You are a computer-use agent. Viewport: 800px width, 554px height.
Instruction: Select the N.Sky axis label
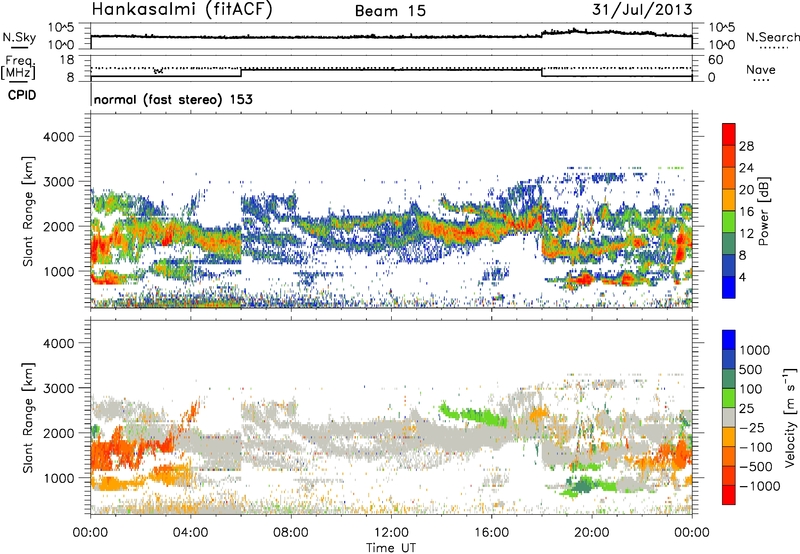[19, 37]
